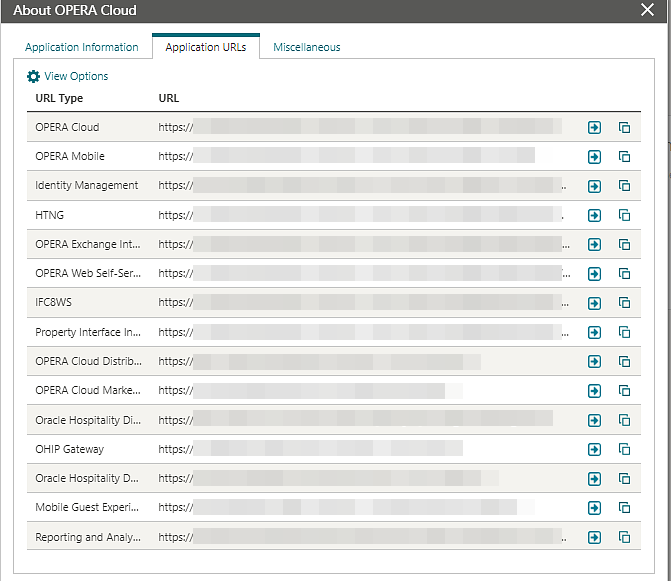Image resolution: width=671 pixels, height=581 pixels.
Task: Select the Application URLs tab
Action: coord(206,47)
